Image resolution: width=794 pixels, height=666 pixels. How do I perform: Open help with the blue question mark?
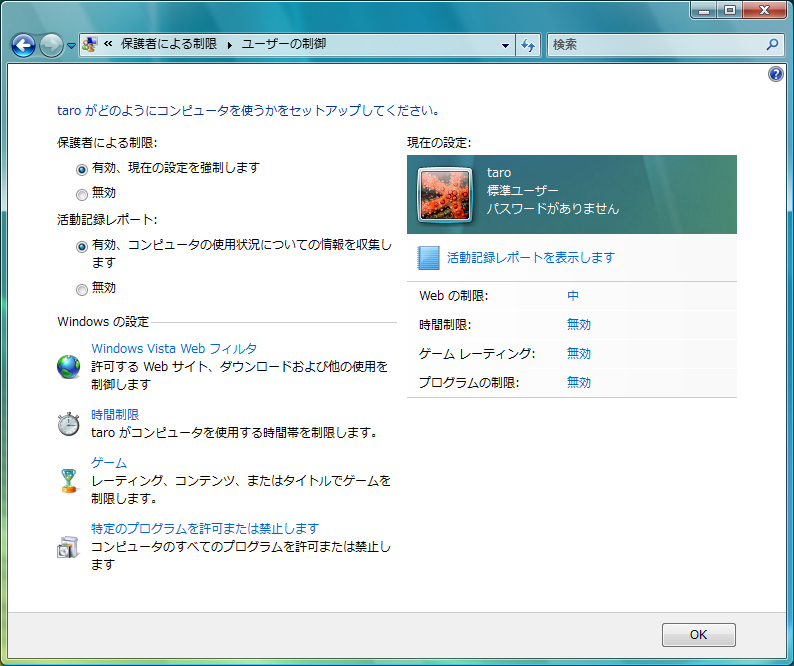point(775,74)
